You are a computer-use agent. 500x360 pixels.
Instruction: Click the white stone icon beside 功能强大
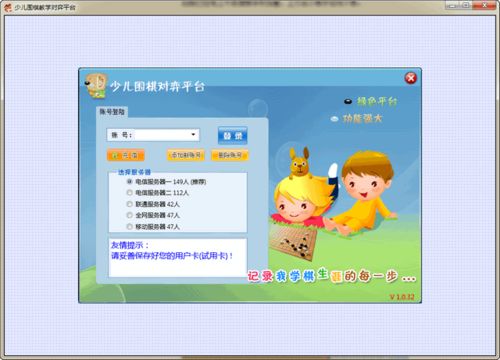(334, 119)
